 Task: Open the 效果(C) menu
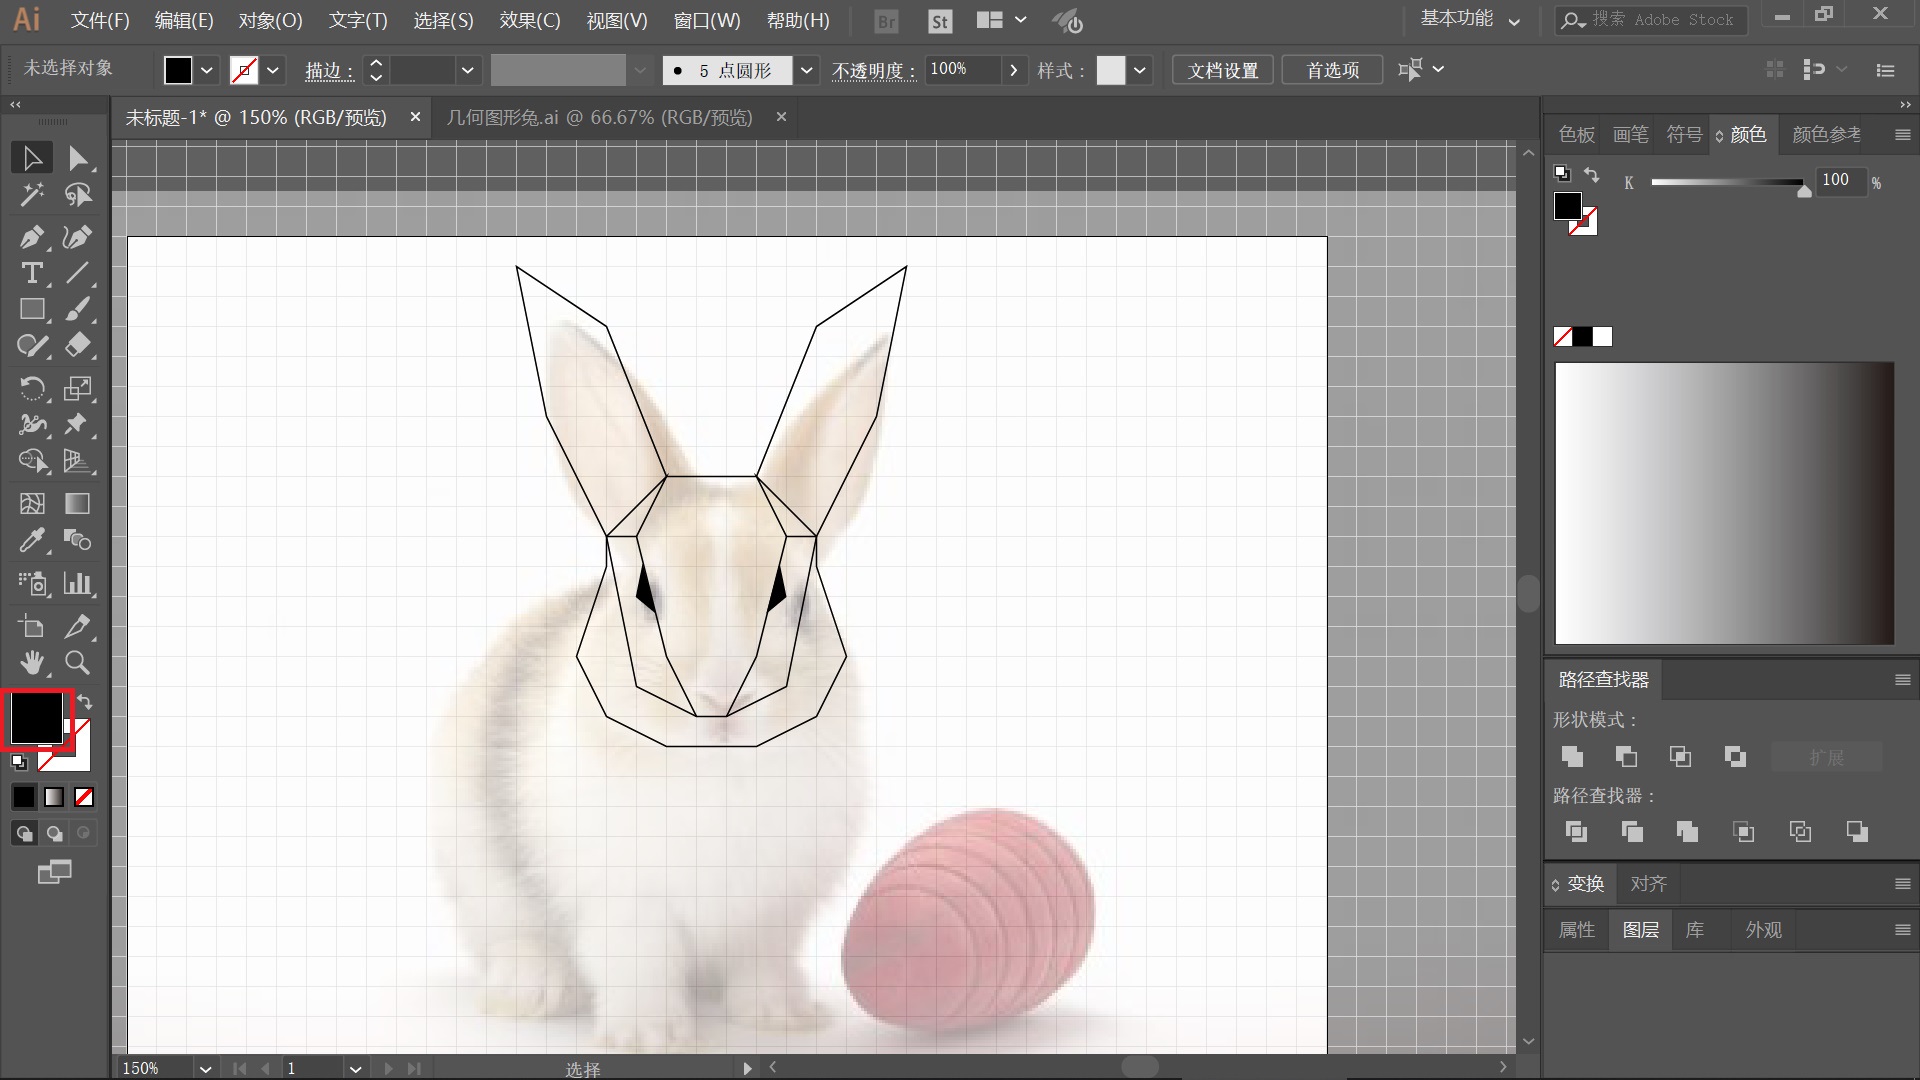click(x=529, y=20)
